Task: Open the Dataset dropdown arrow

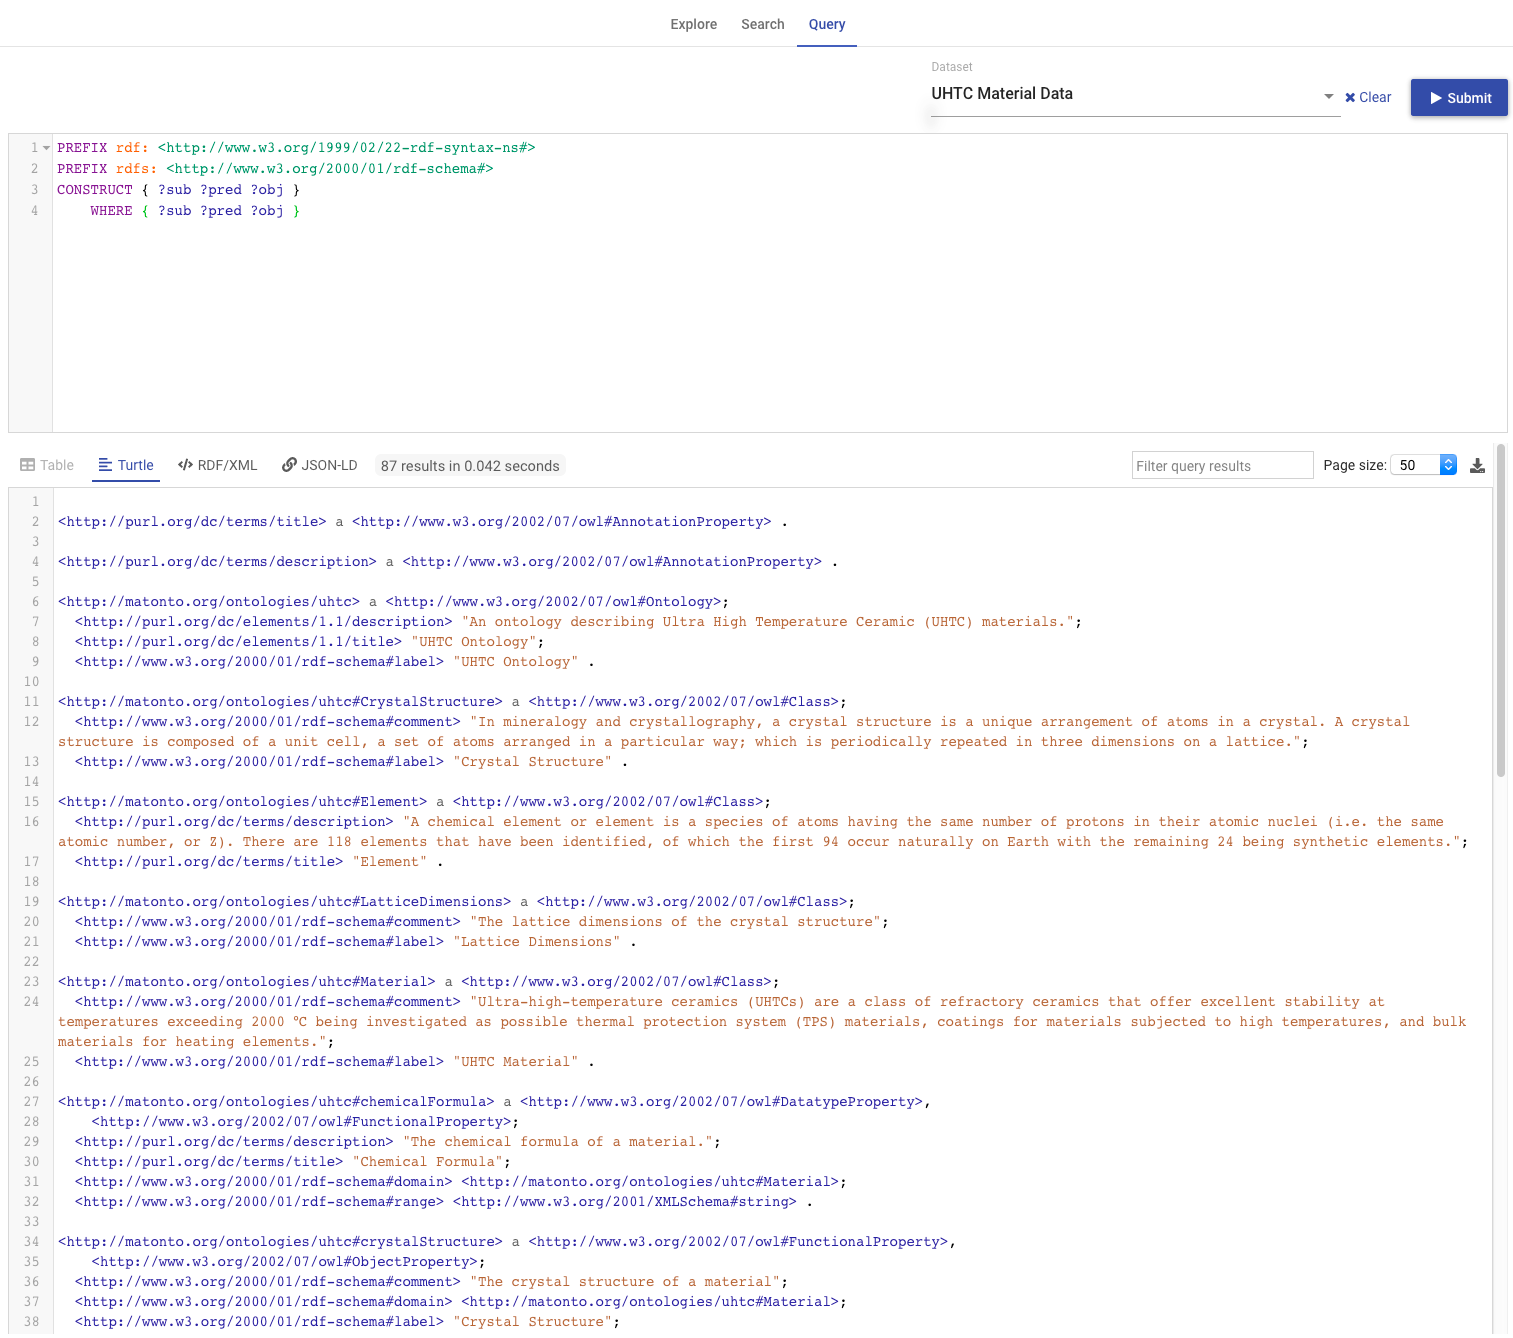Action: point(1328,96)
